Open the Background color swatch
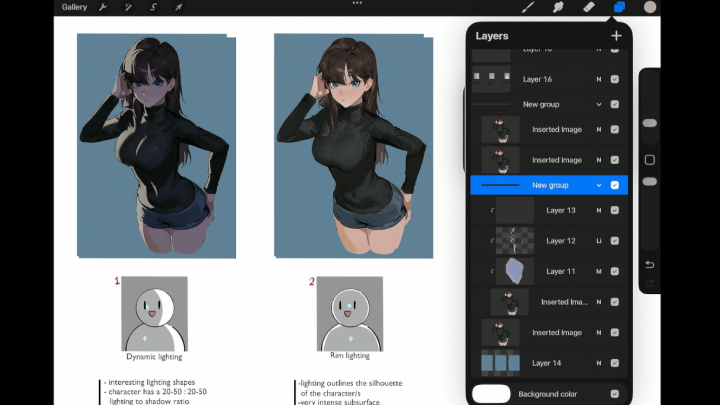 pos(491,394)
